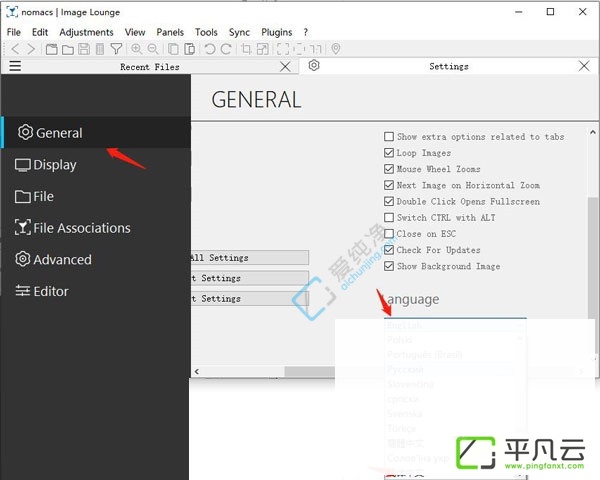Click the filter funnel toolbar icon
Screen dimensions: 600x480
coord(116,49)
